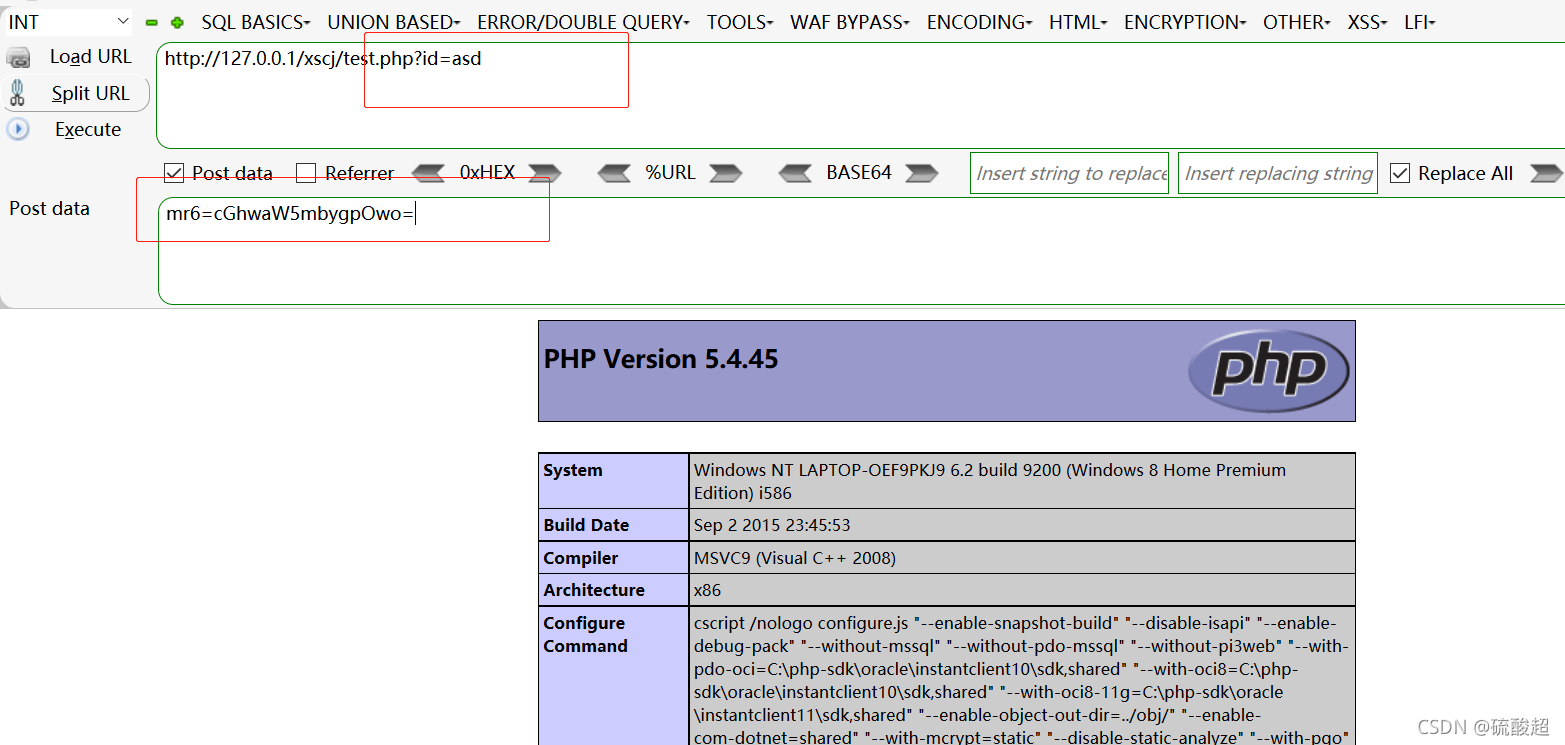The width and height of the screenshot is (1565, 745).
Task: Click the 0xHEX label
Action: click(x=487, y=172)
